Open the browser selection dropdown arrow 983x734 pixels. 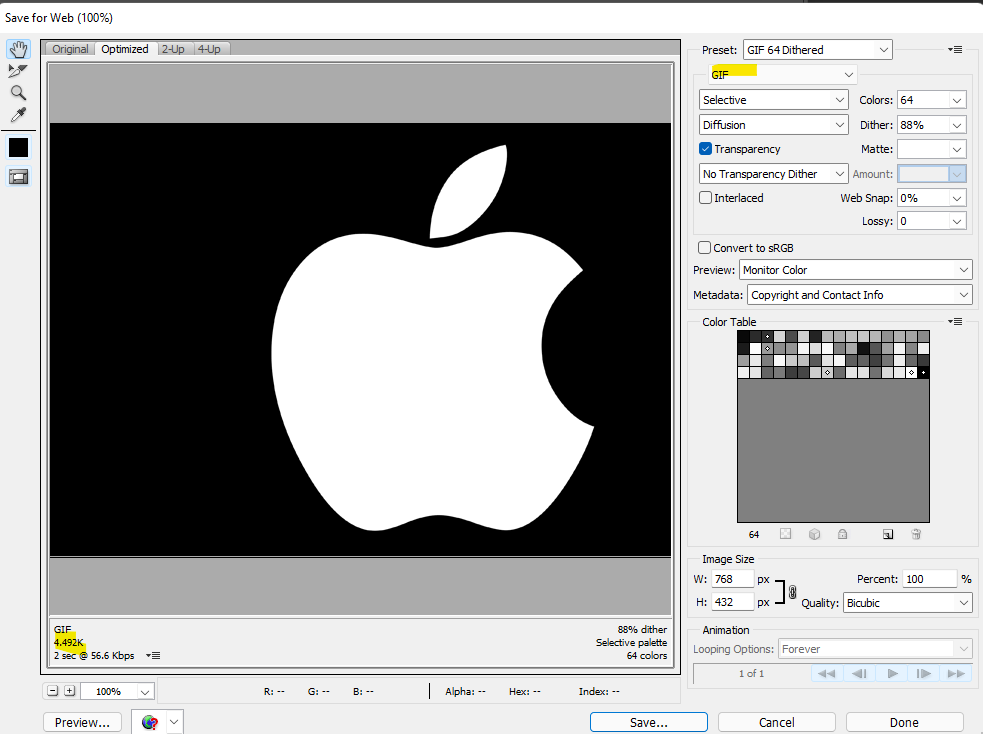point(174,722)
